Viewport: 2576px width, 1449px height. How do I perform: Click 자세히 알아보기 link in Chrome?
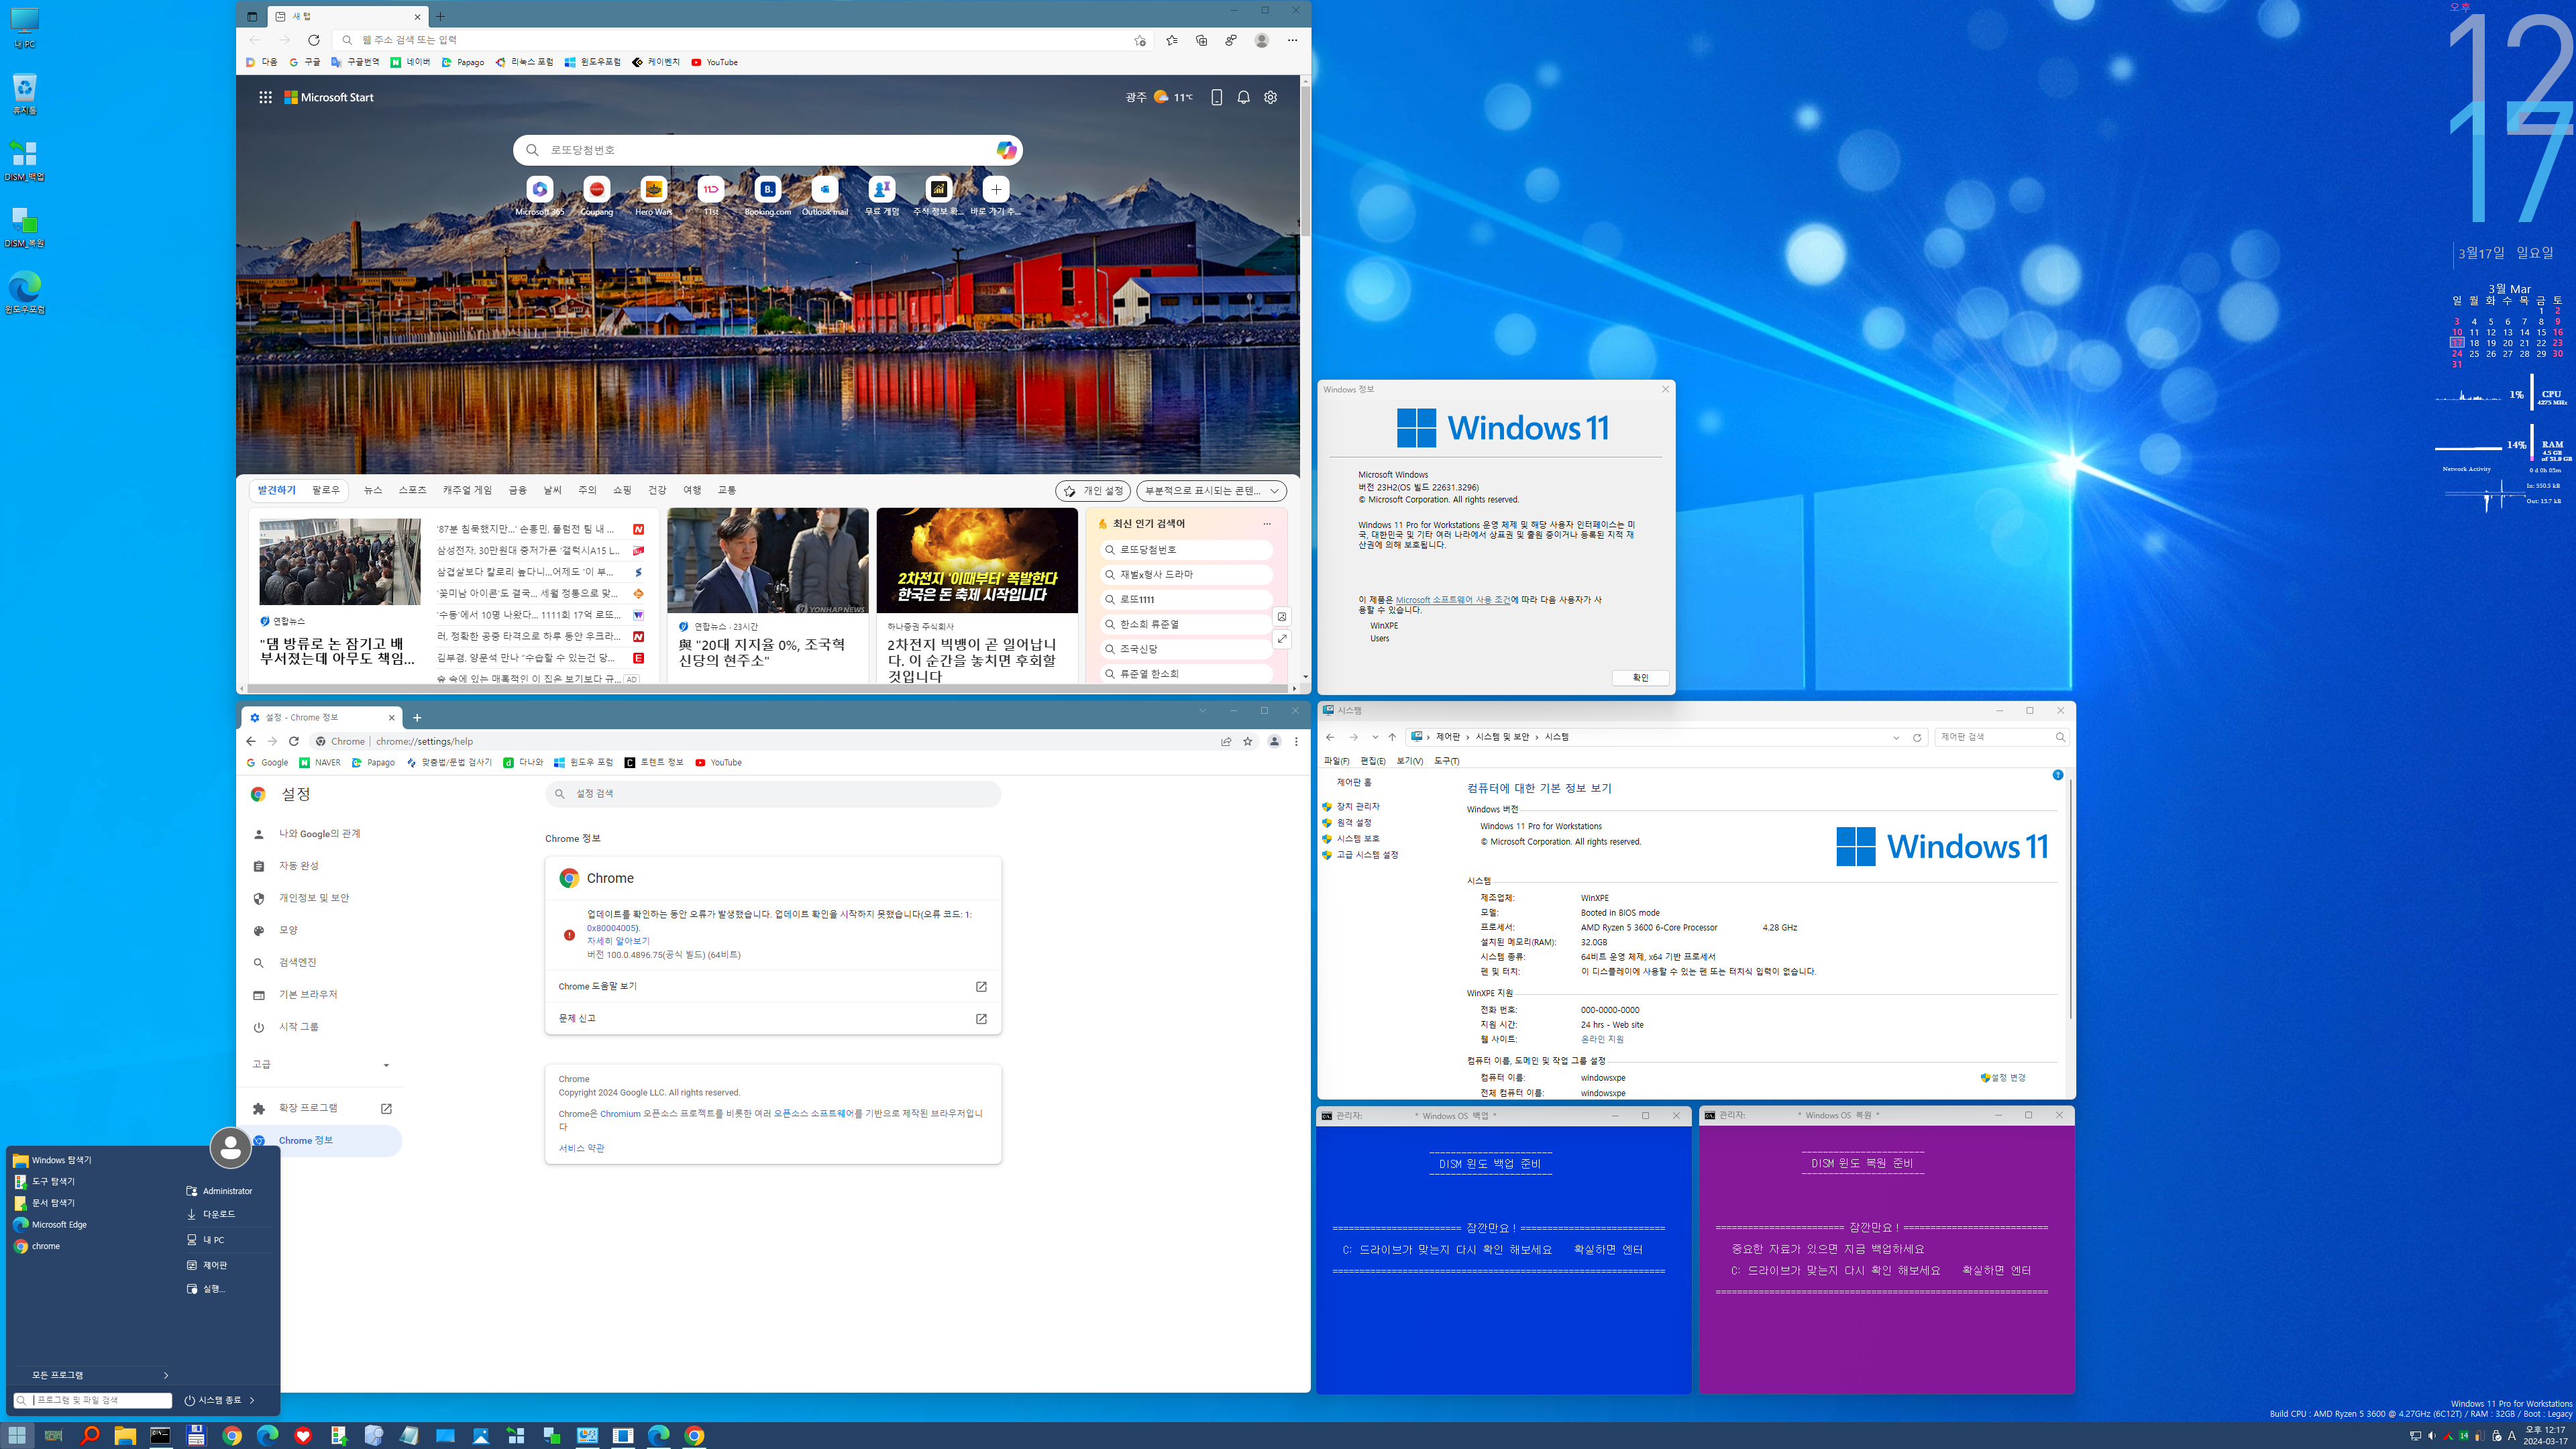(x=618, y=941)
